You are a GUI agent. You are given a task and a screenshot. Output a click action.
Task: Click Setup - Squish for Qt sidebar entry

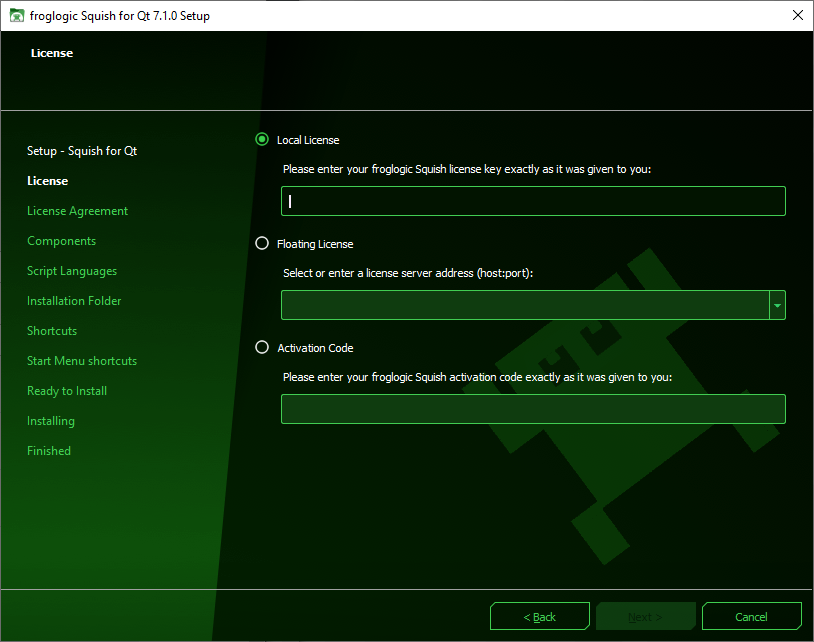[82, 151]
